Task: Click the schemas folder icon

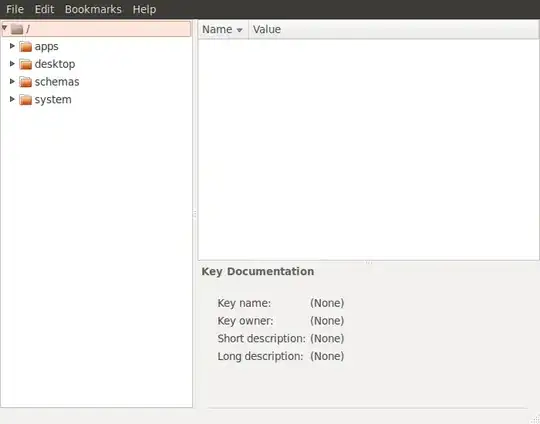Action: [x=25, y=82]
